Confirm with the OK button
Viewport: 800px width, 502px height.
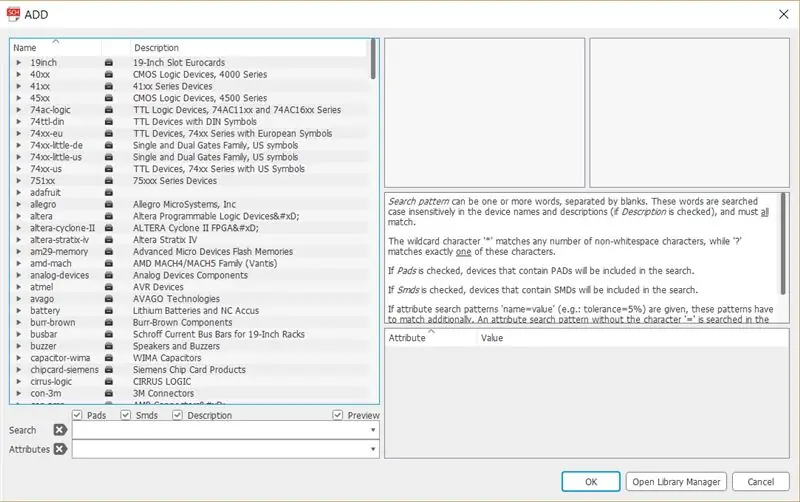tap(591, 482)
